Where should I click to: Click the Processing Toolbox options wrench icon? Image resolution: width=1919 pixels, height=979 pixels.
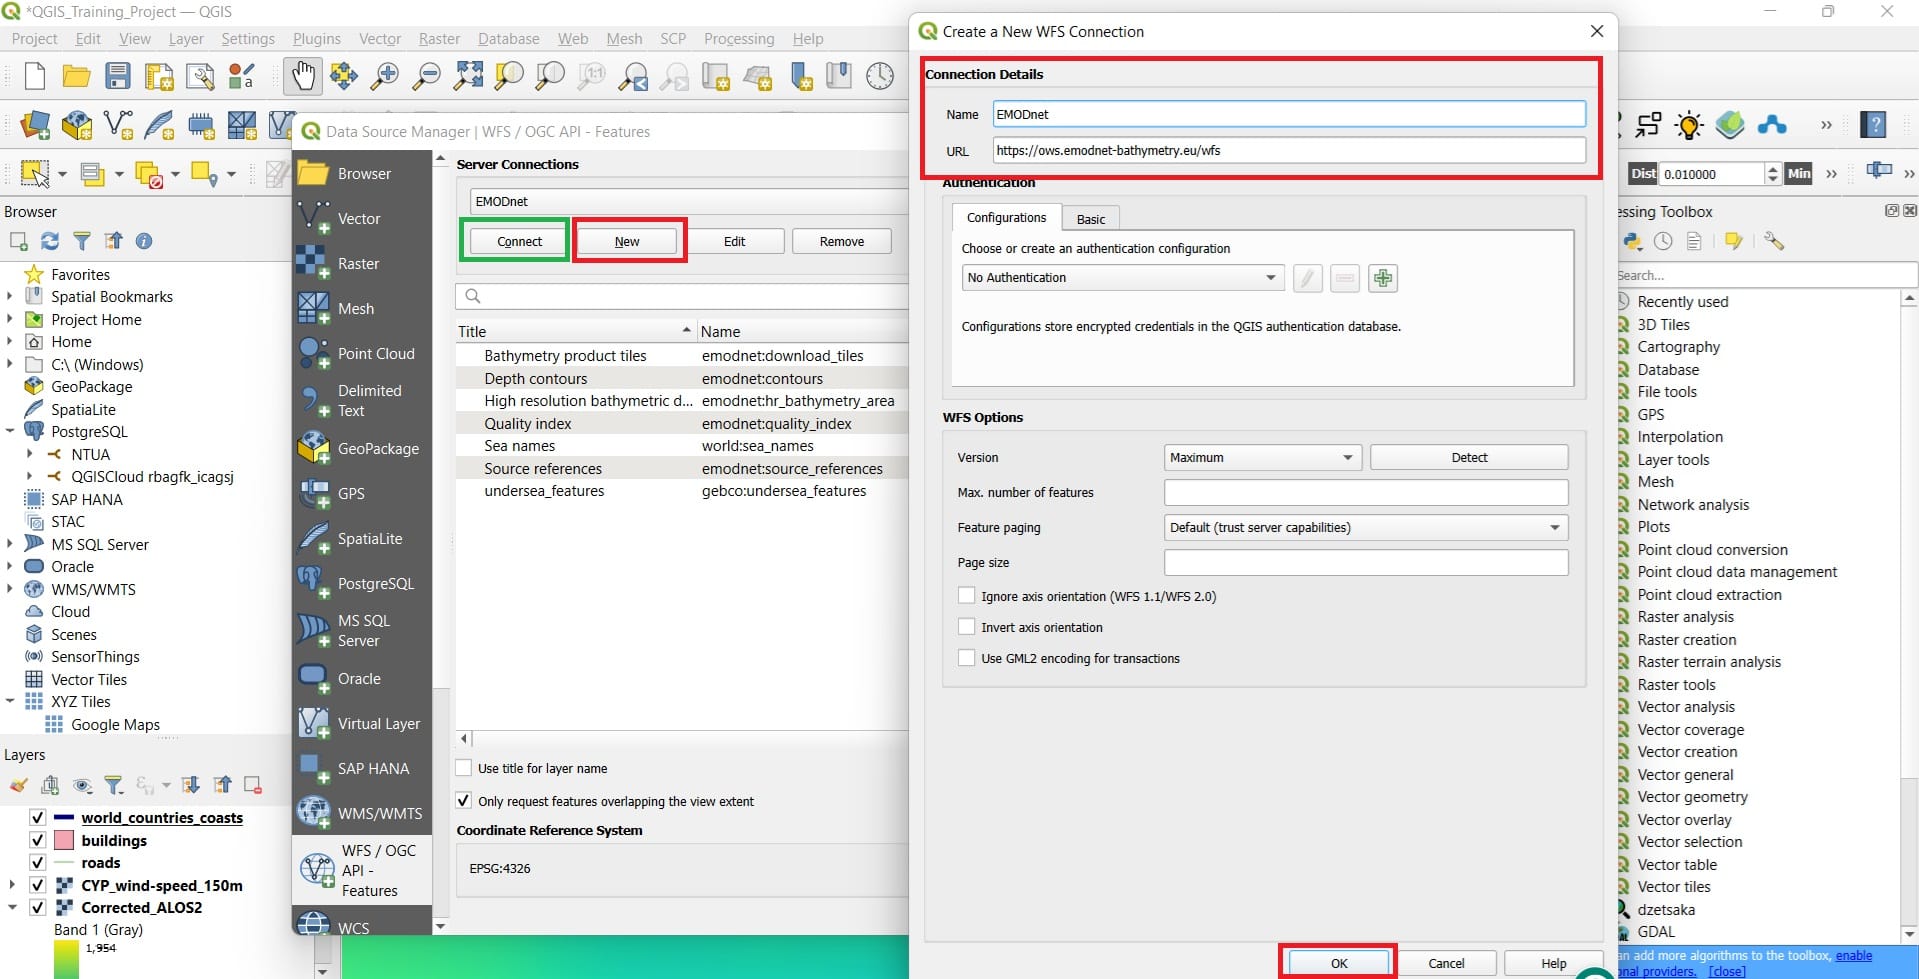(x=1774, y=241)
